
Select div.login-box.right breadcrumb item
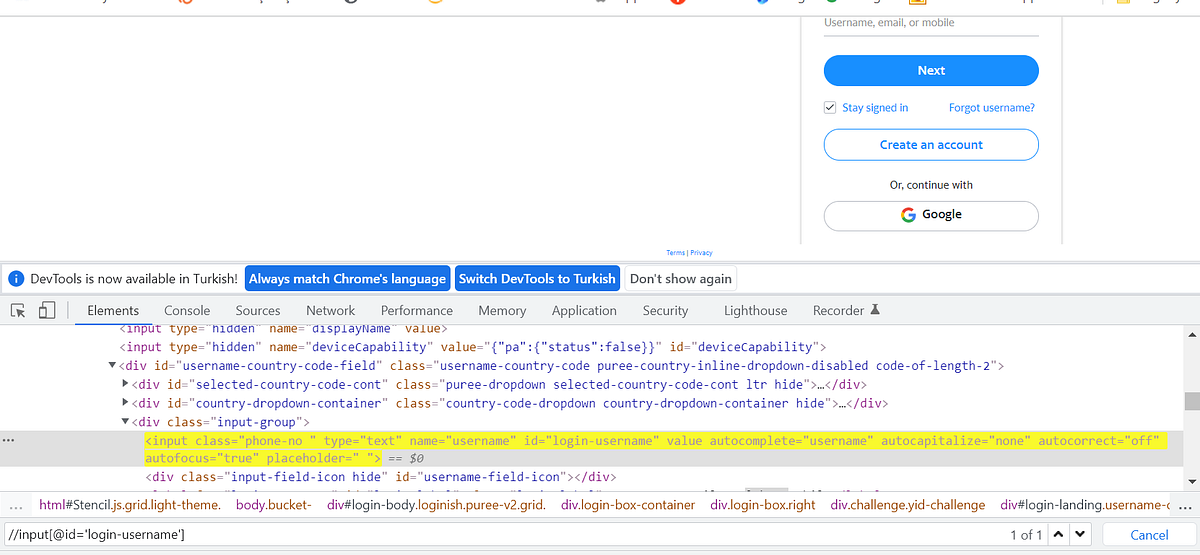pos(764,506)
